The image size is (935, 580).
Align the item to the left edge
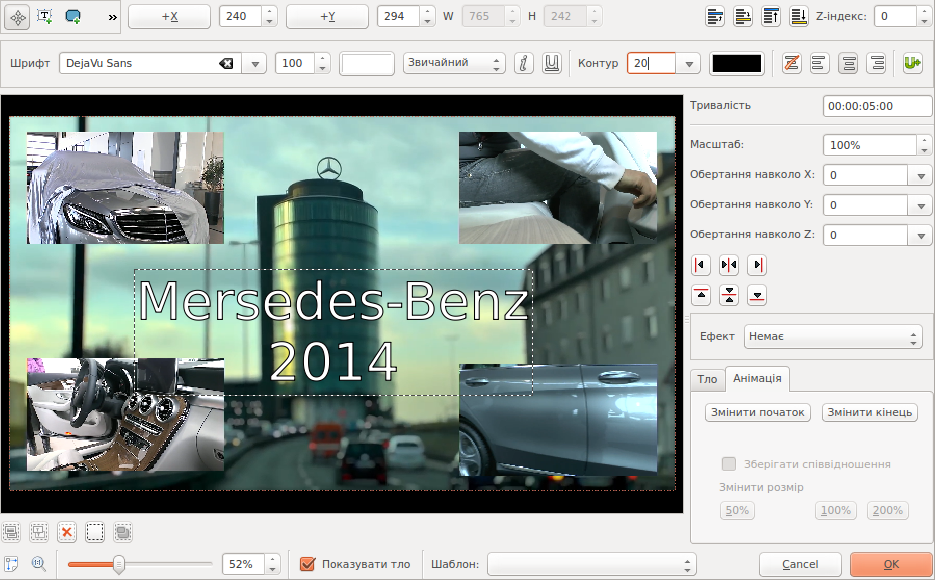701,265
